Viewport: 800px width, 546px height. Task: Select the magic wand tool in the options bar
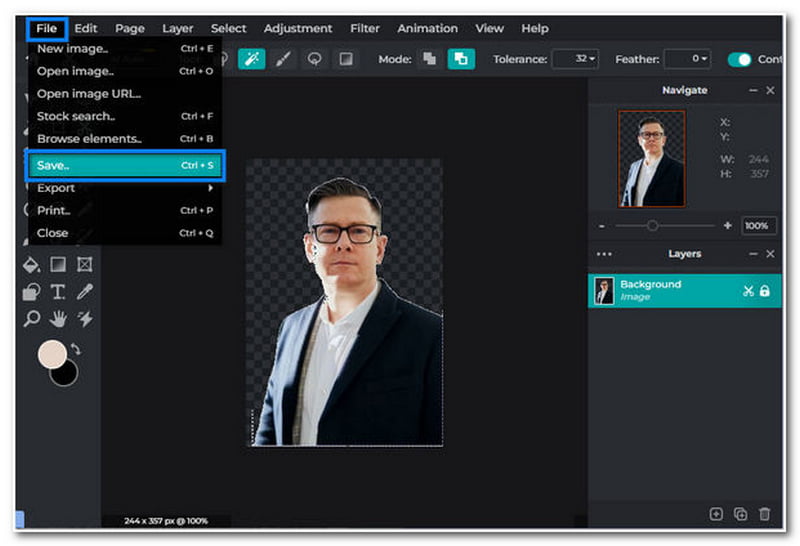click(x=252, y=59)
